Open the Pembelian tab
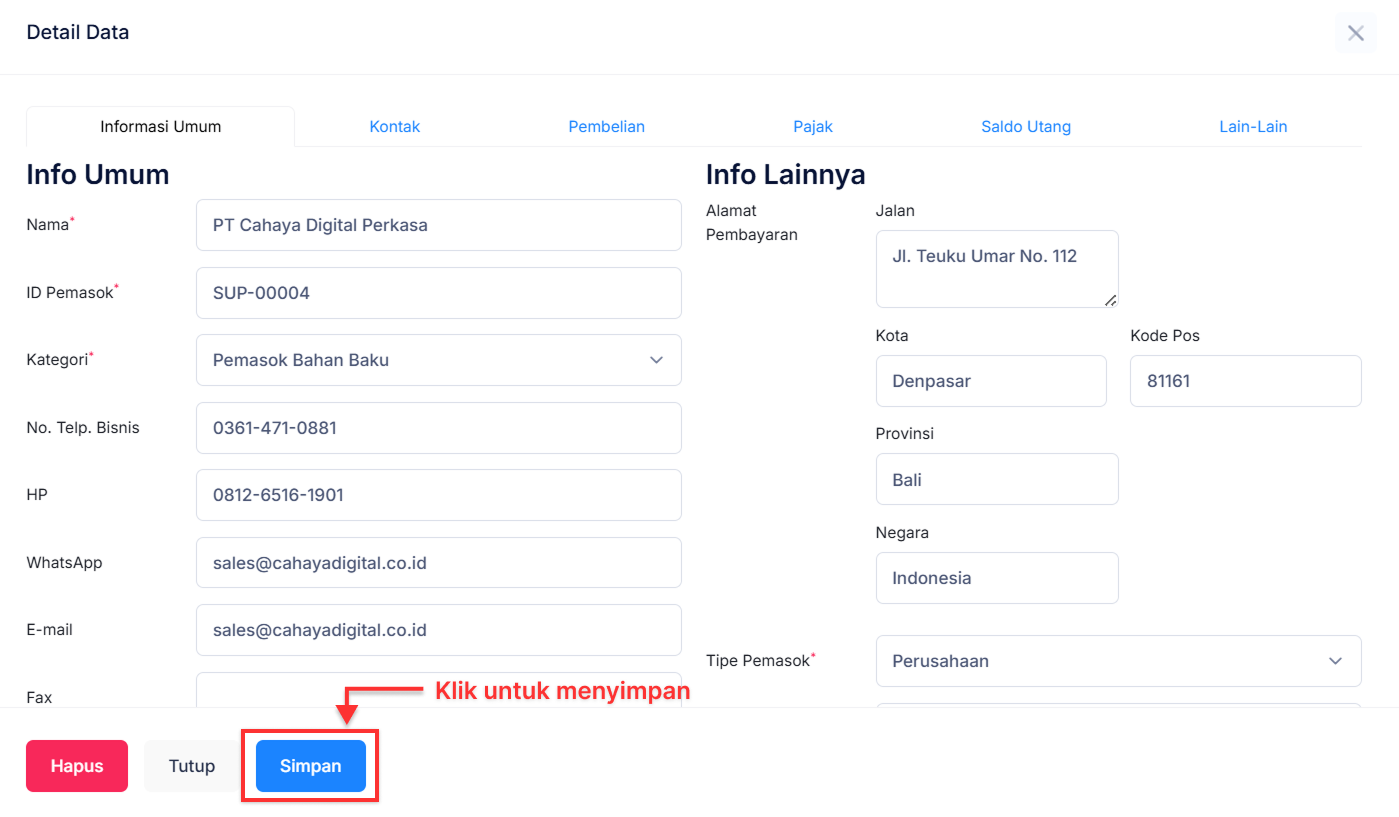The image size is (1399, 817). (606, 127)
